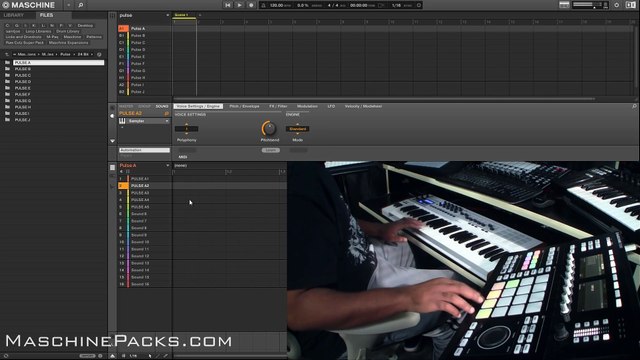Go up one folder with the path arrow
Viewport: 640px width, 360px height.
(x=7, y=54)
